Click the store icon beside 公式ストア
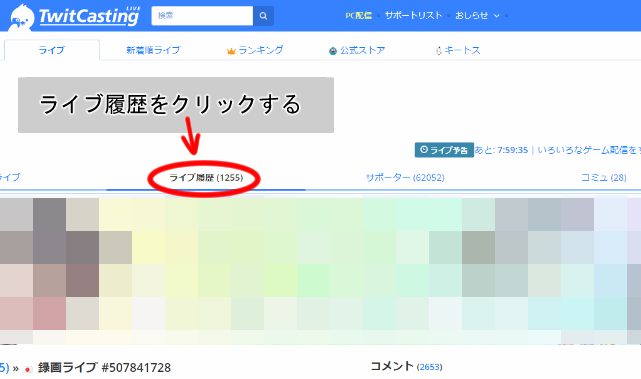Screen dimensions: 641x379 coord(333,51)
